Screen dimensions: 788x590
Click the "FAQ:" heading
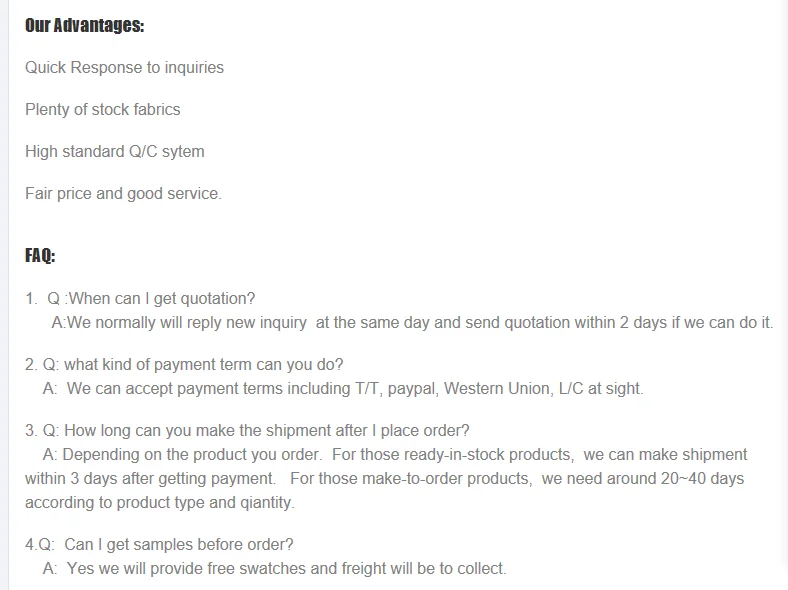[40, 256]
